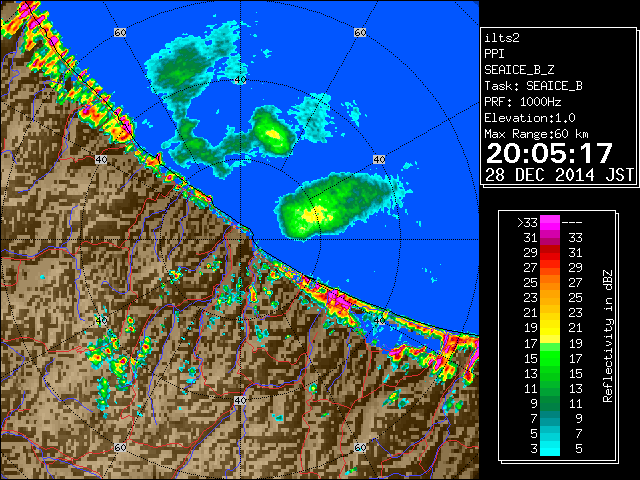Click the "60" ring label at lower left over land
The height and width of the screenshot is (480, 640).
coord(120,447)
